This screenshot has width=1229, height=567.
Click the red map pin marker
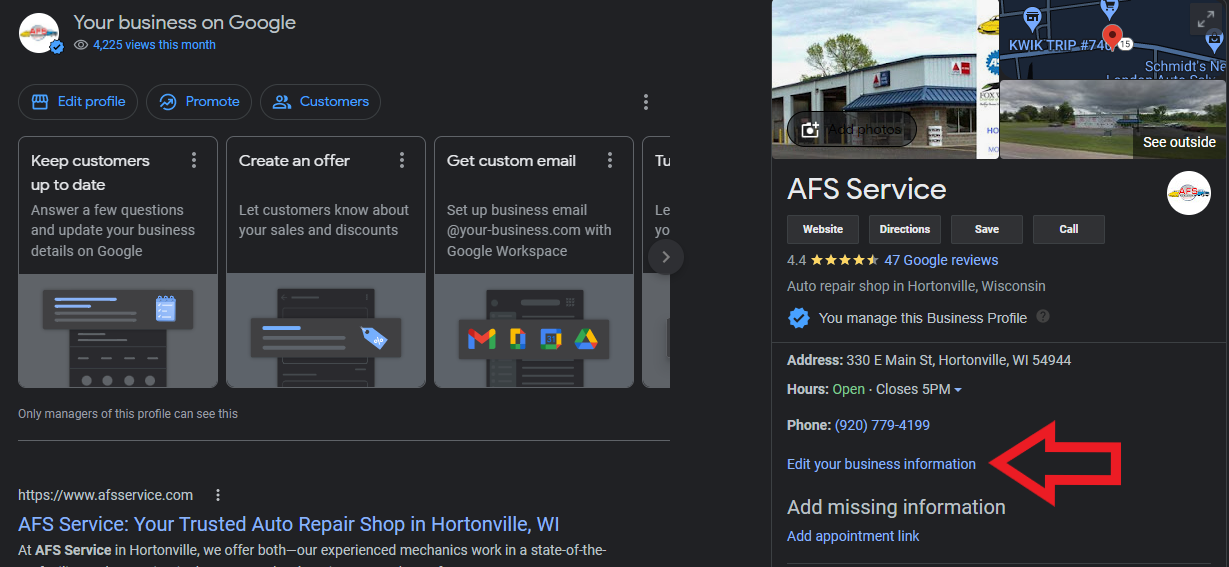(x=1111, y=39)
